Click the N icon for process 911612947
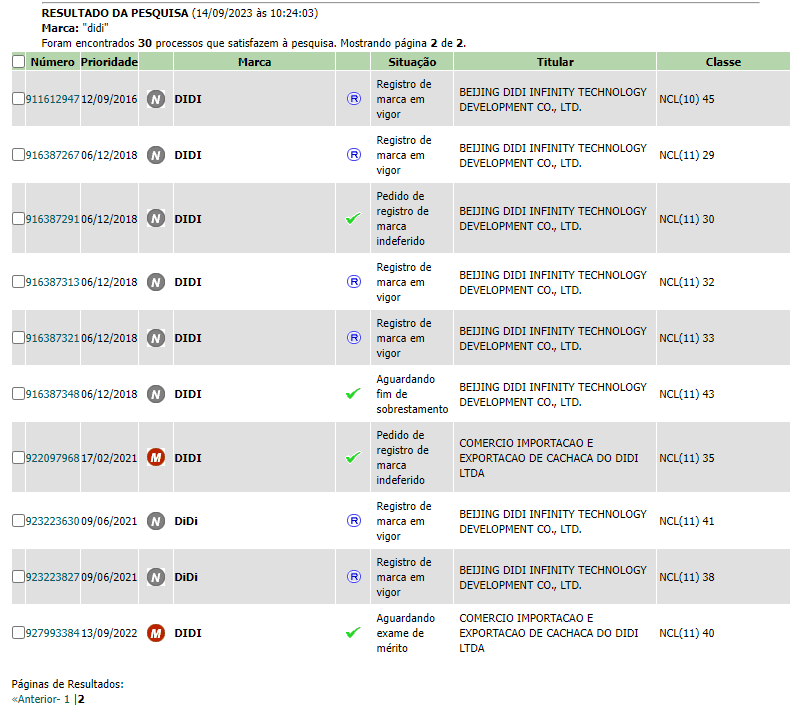 coord(156,99)
